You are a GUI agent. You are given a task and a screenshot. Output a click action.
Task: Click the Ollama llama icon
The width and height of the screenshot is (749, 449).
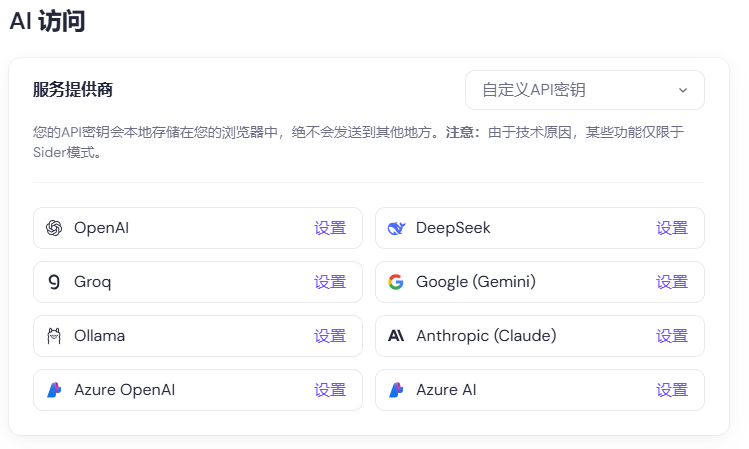pyautogui.click(x=54, y=336)
